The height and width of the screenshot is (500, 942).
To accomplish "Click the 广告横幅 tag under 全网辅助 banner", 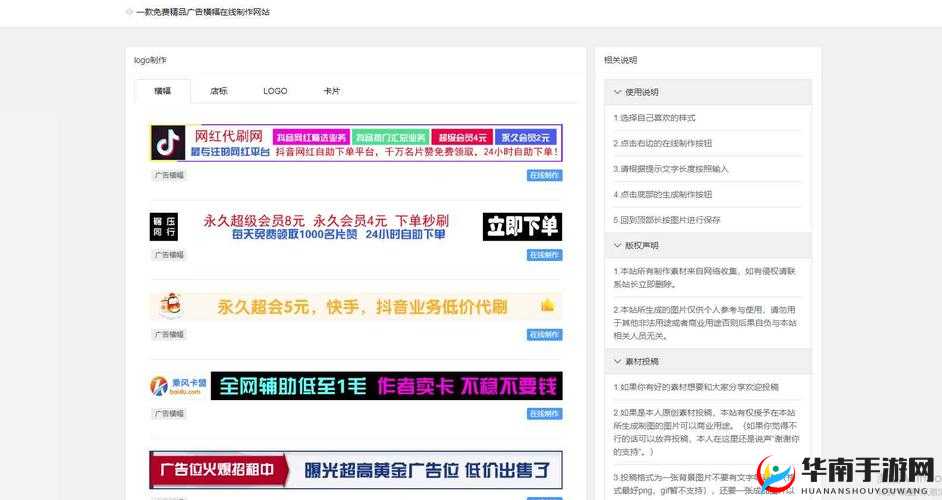I will (x=169, y=414).
